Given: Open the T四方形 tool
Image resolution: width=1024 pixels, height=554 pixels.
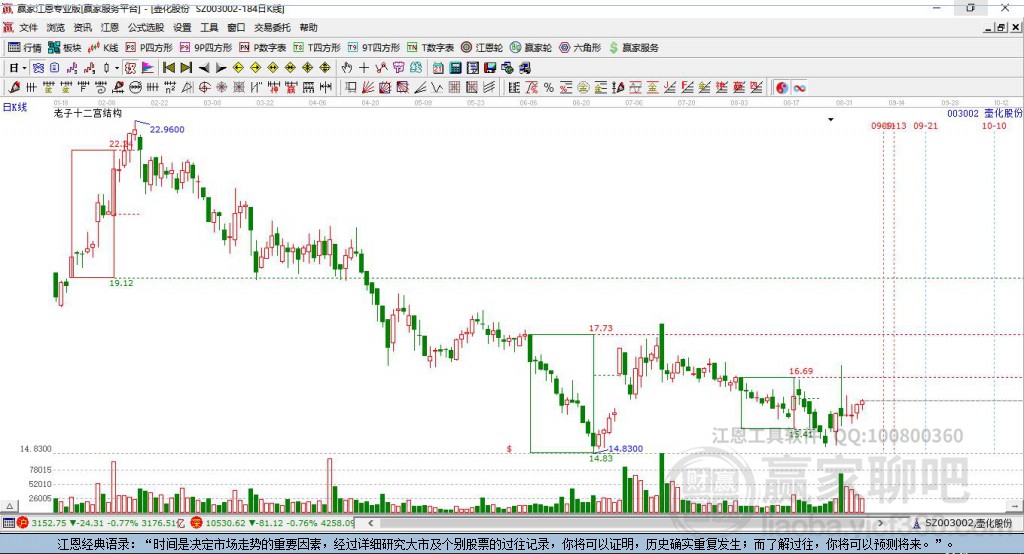Looking at the screenshot, I should tap(317, 48).
